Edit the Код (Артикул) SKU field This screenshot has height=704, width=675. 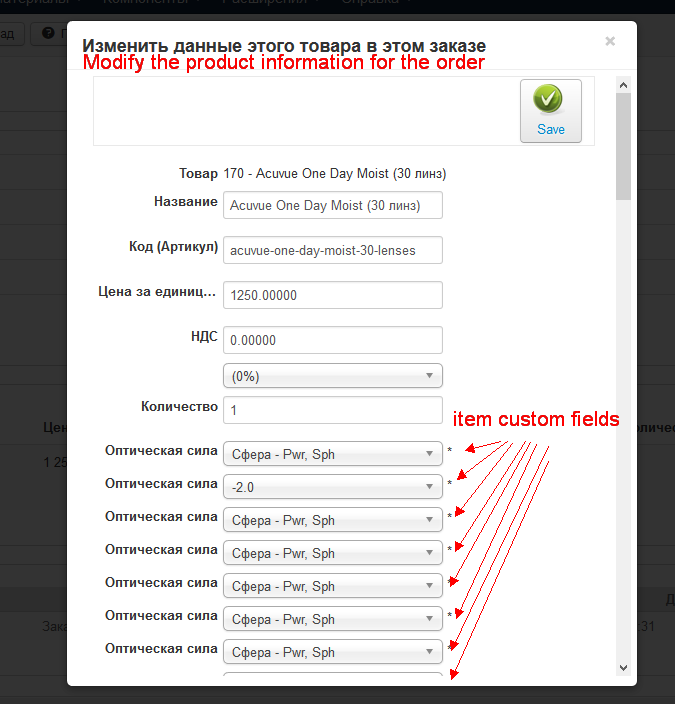(x=333, y=250)
